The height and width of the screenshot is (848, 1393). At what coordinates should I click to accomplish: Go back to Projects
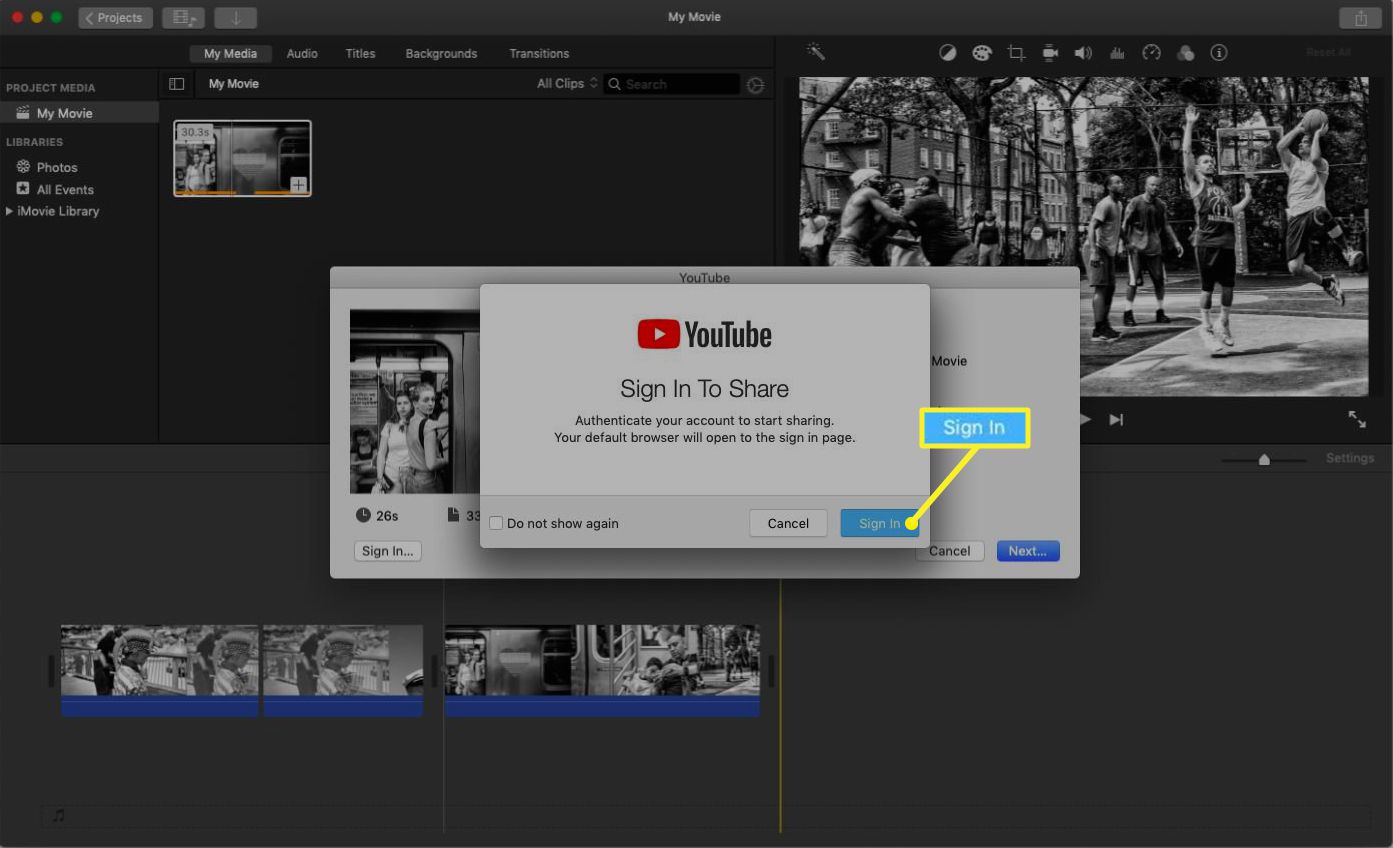115,18
